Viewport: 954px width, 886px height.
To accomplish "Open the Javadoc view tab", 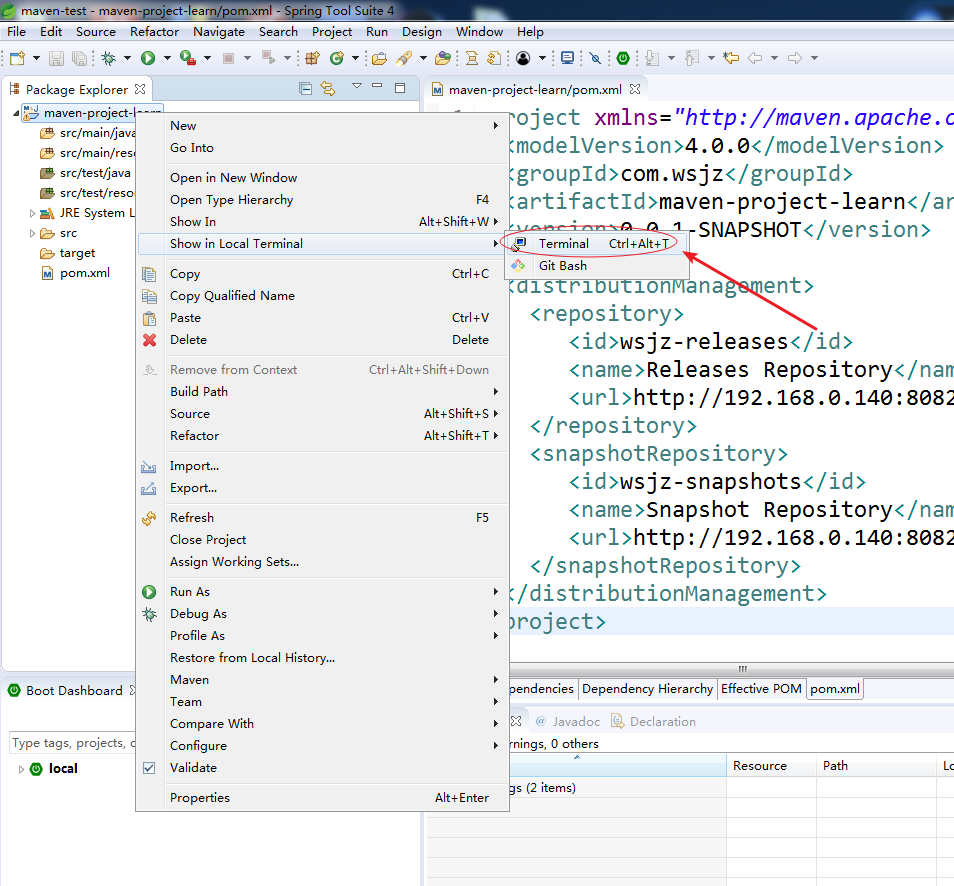I will 568,722.
